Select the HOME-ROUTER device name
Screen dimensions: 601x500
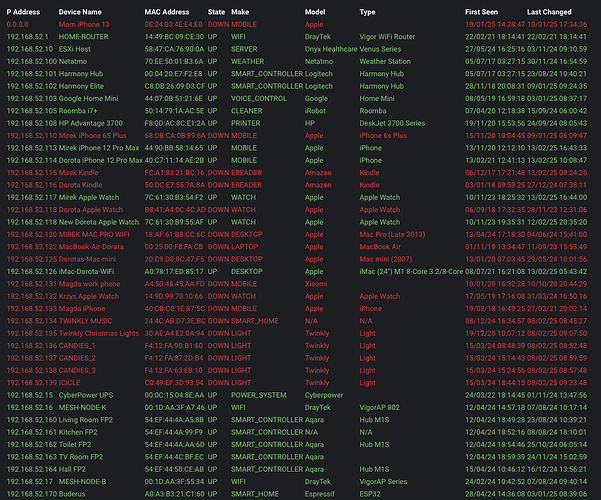pyautogui.click(x=84, y=37)
